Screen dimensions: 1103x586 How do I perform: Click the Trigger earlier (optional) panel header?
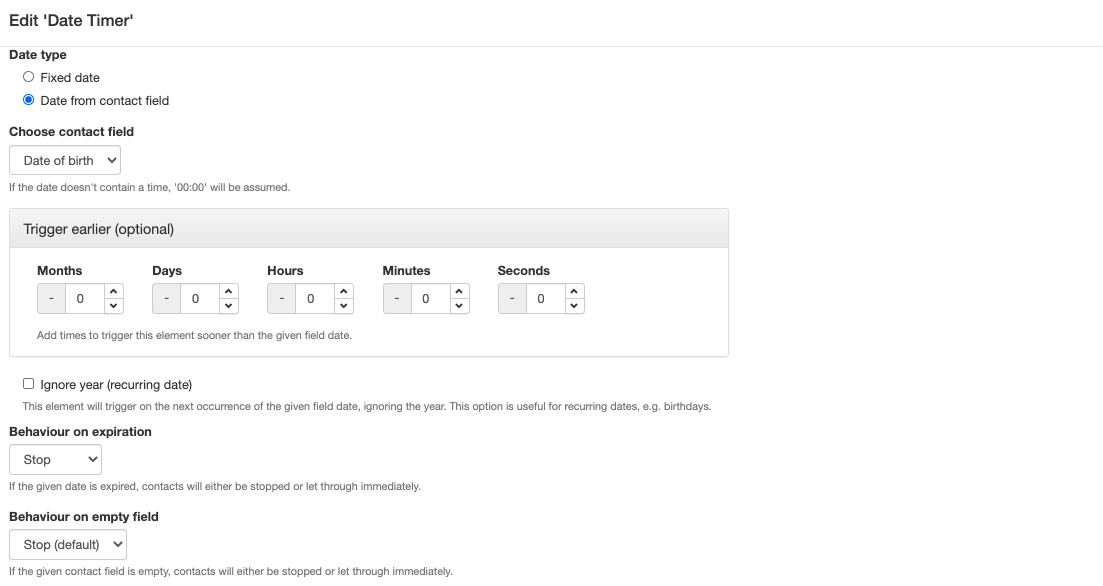pyautogui.click(x=369, y=229)
